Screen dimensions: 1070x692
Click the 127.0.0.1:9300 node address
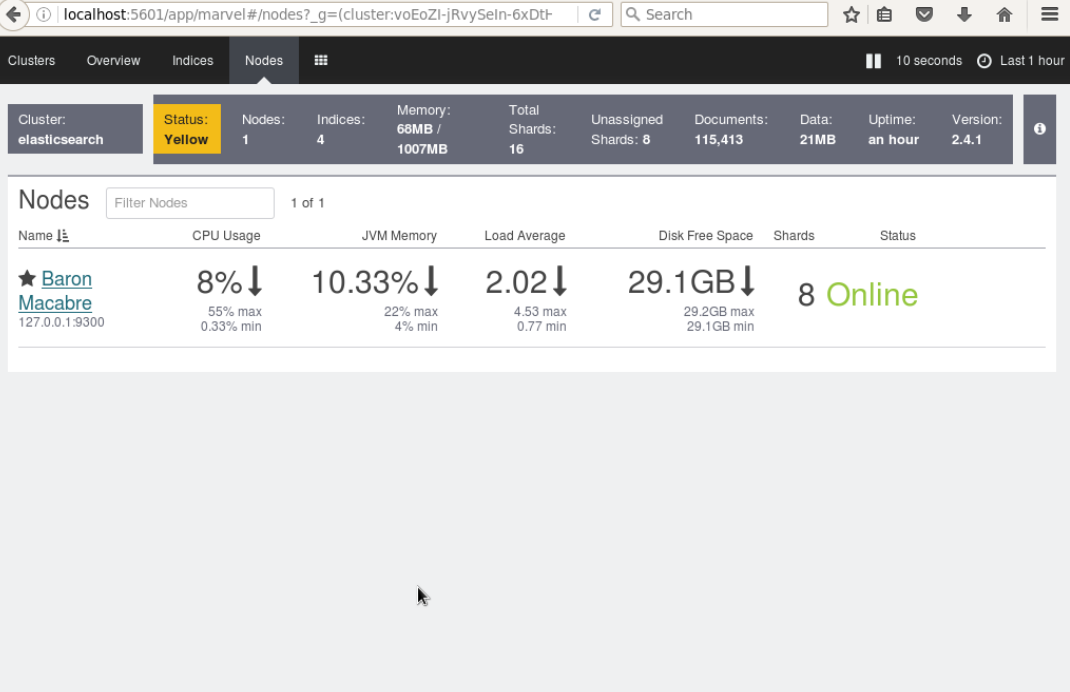pyautogui.click(x=61, y=322)
